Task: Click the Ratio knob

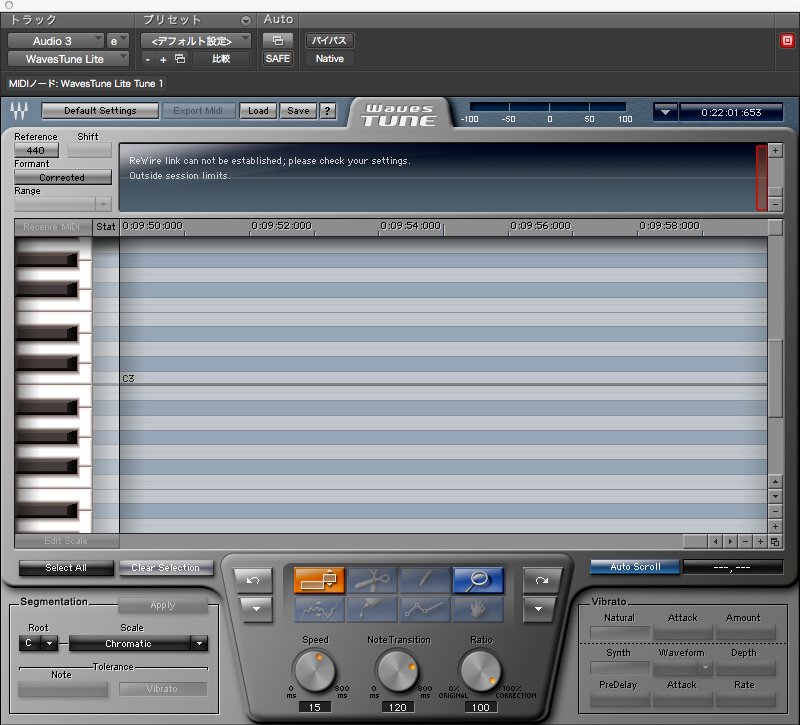Action: [480, 671]
